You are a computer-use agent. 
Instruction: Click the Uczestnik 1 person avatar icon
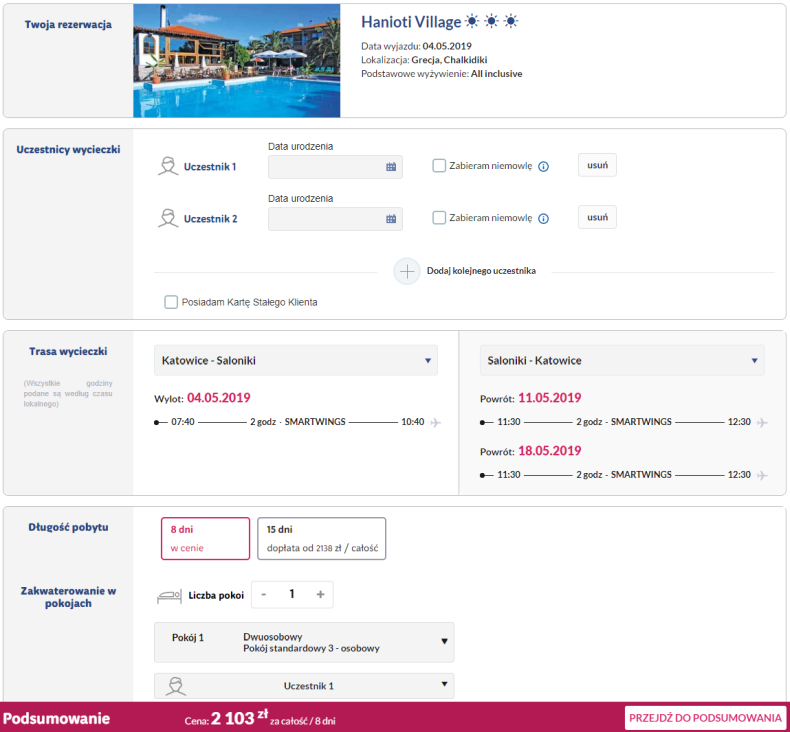(168, 166)
